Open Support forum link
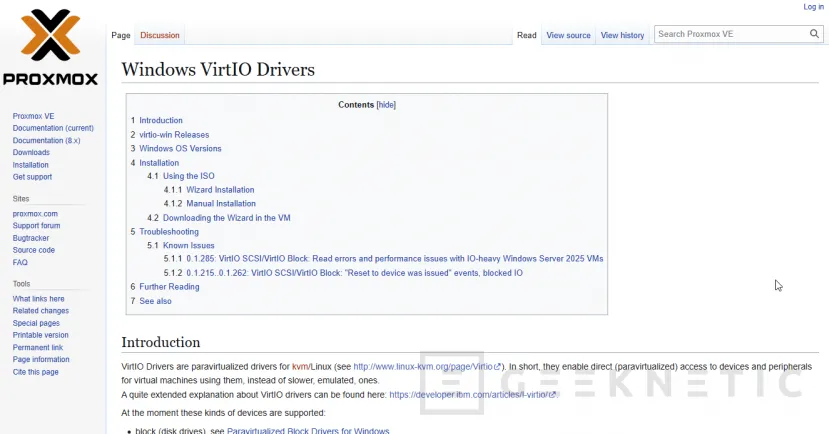This screenshot has height=434, width=829. pyautogui.click(x=36, y=226)
